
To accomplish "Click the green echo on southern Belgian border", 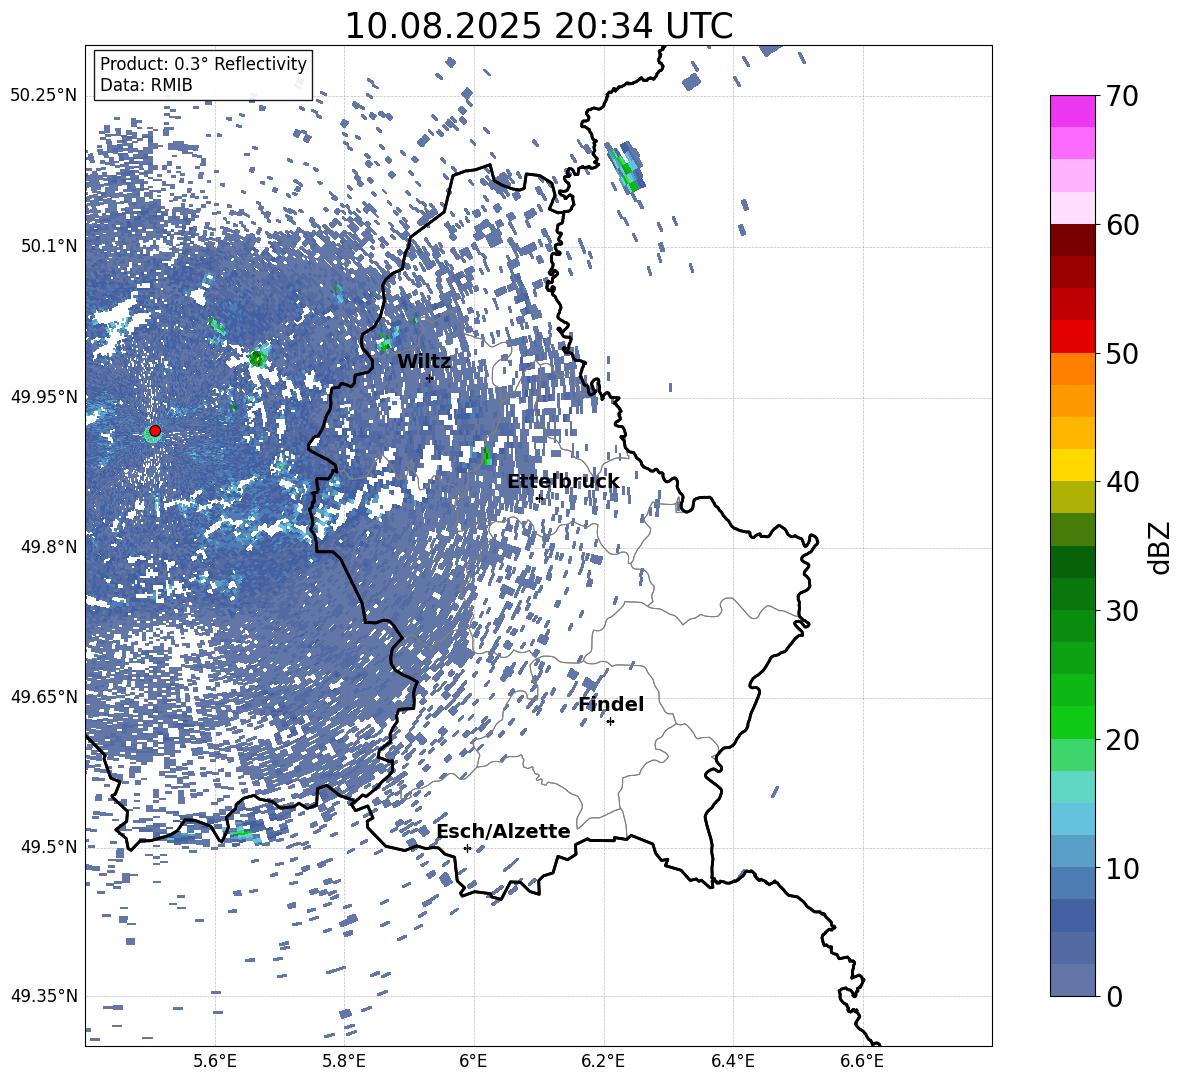I will tap(242, 833).
